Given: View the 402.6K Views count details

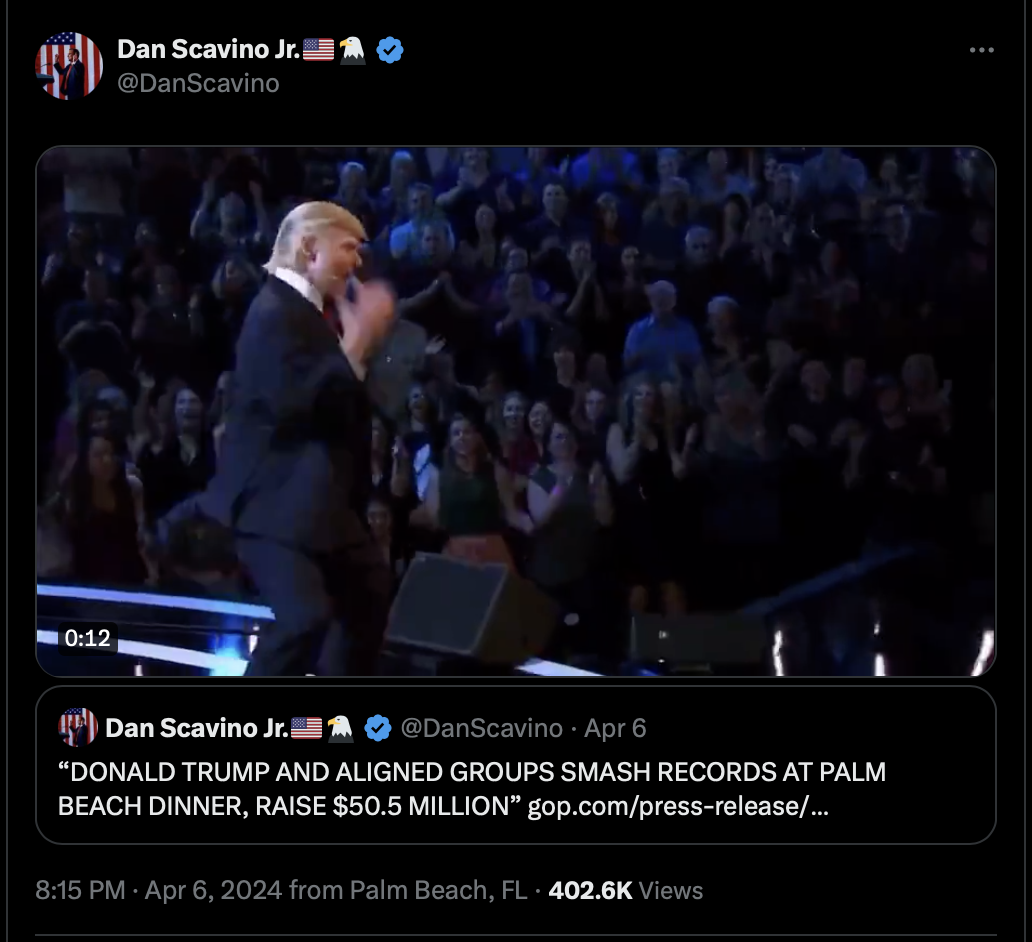Looking at the screenshot, I should click(625, 891).
